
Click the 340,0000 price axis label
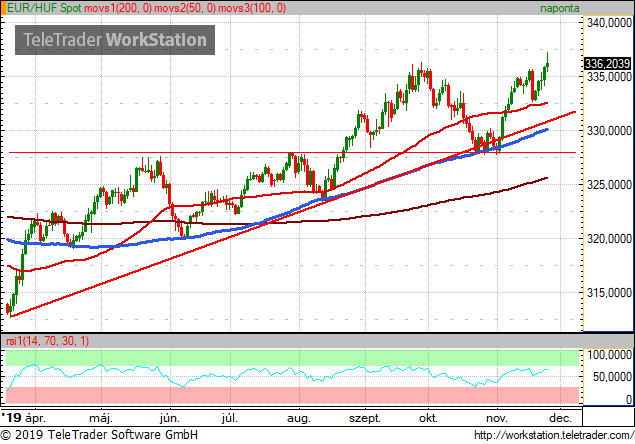609,23
